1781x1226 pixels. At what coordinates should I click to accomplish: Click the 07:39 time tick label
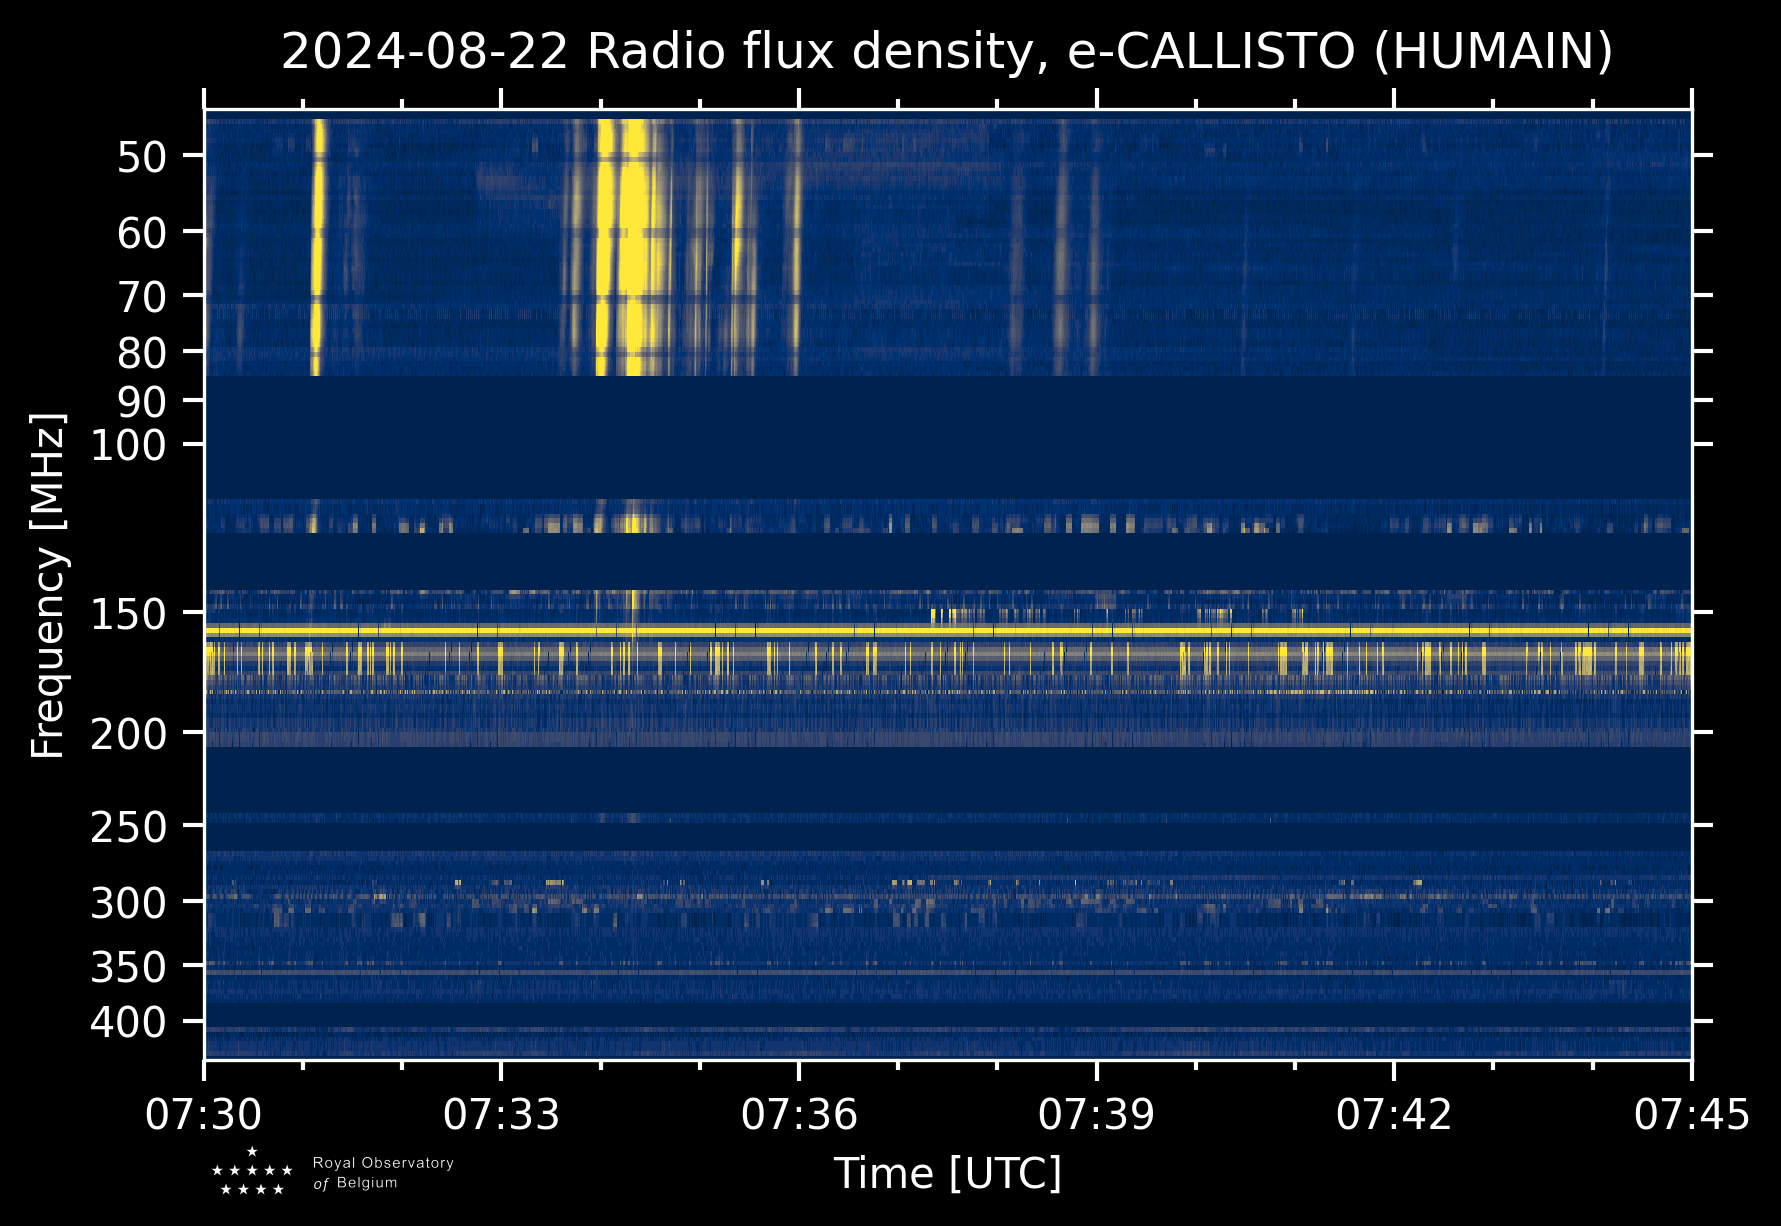coord(1096,1114)
